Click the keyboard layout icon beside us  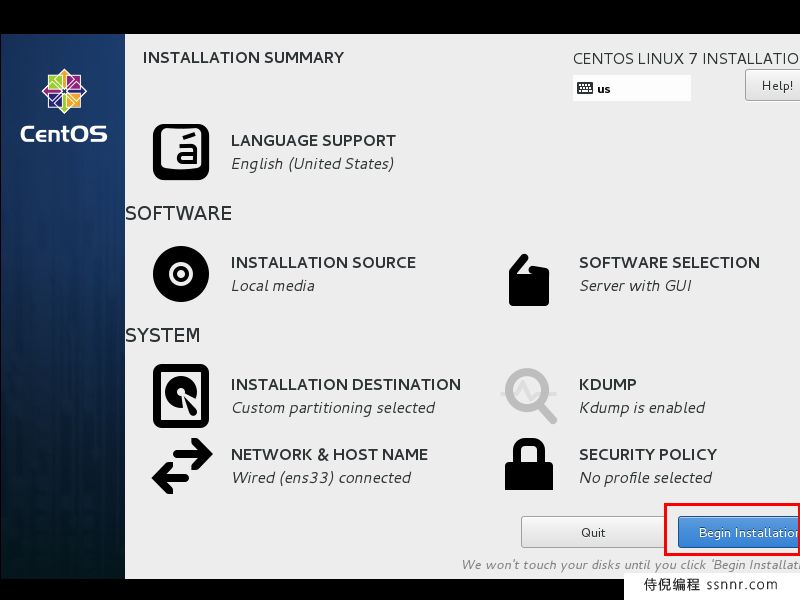585,88
